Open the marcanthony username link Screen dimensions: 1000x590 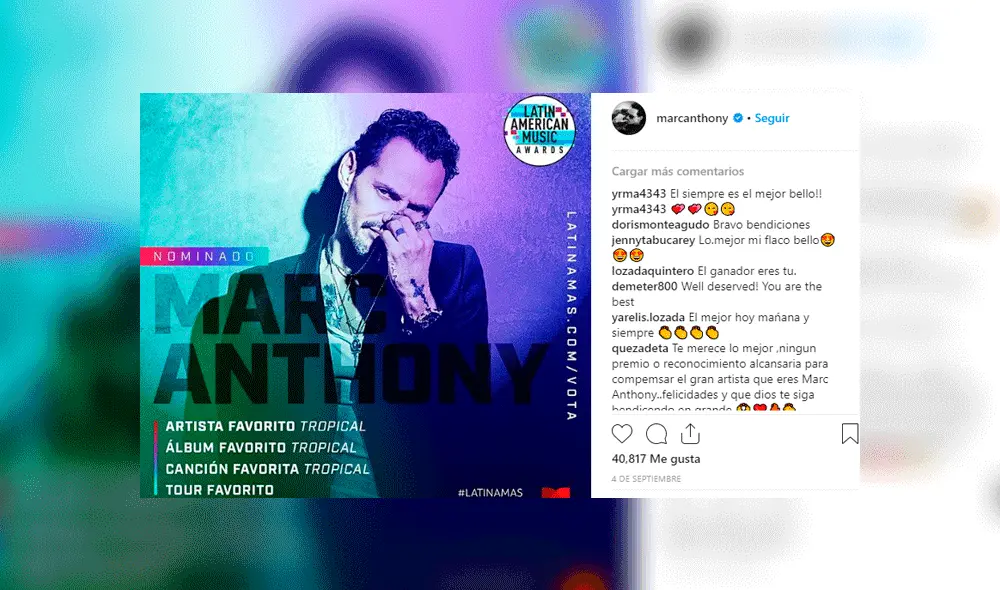[692, 118]
